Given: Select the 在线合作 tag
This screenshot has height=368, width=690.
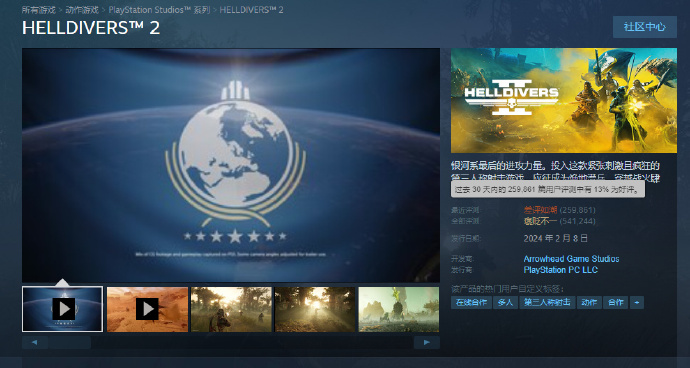Looking at the screenshot, I should (471, 302).
